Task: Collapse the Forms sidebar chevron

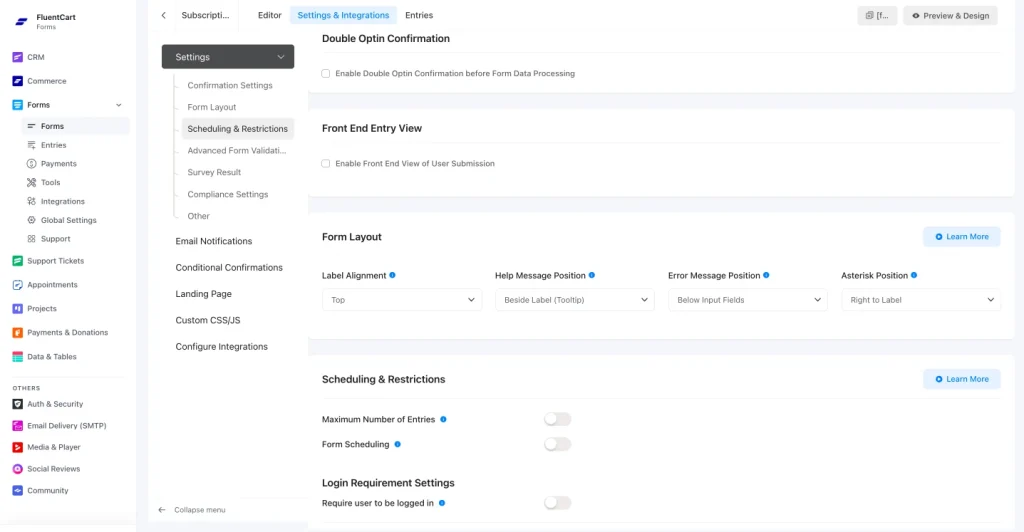Action: pos(118,105)
